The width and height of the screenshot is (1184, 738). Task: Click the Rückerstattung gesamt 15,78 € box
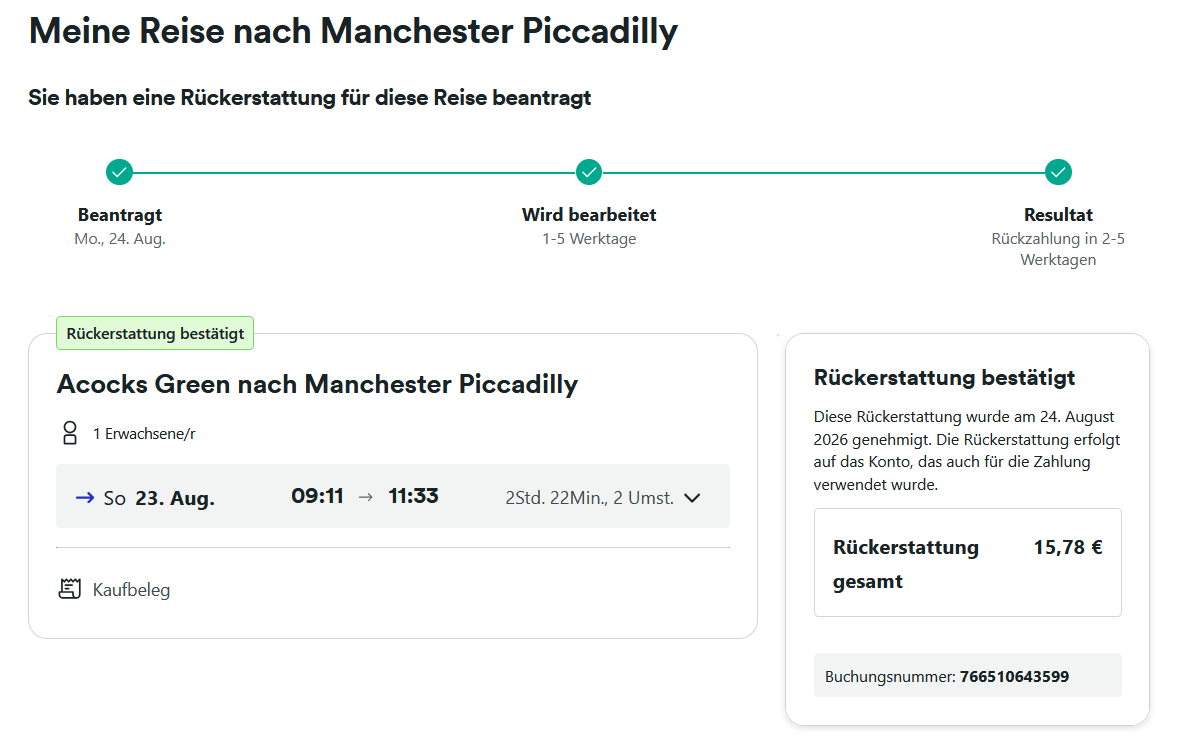coord(968,563)
